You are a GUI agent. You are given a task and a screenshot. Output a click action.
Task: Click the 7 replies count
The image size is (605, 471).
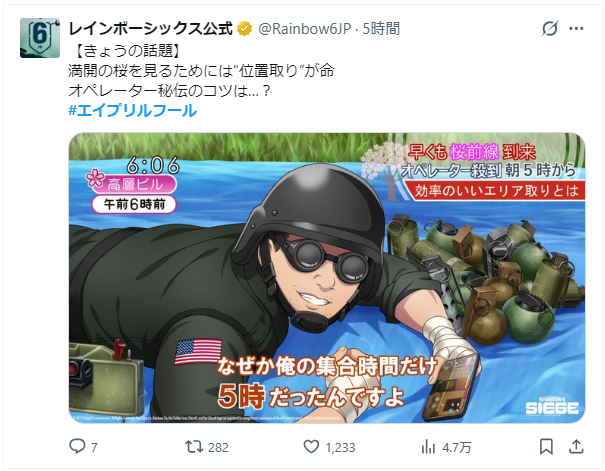pos(94,447)
